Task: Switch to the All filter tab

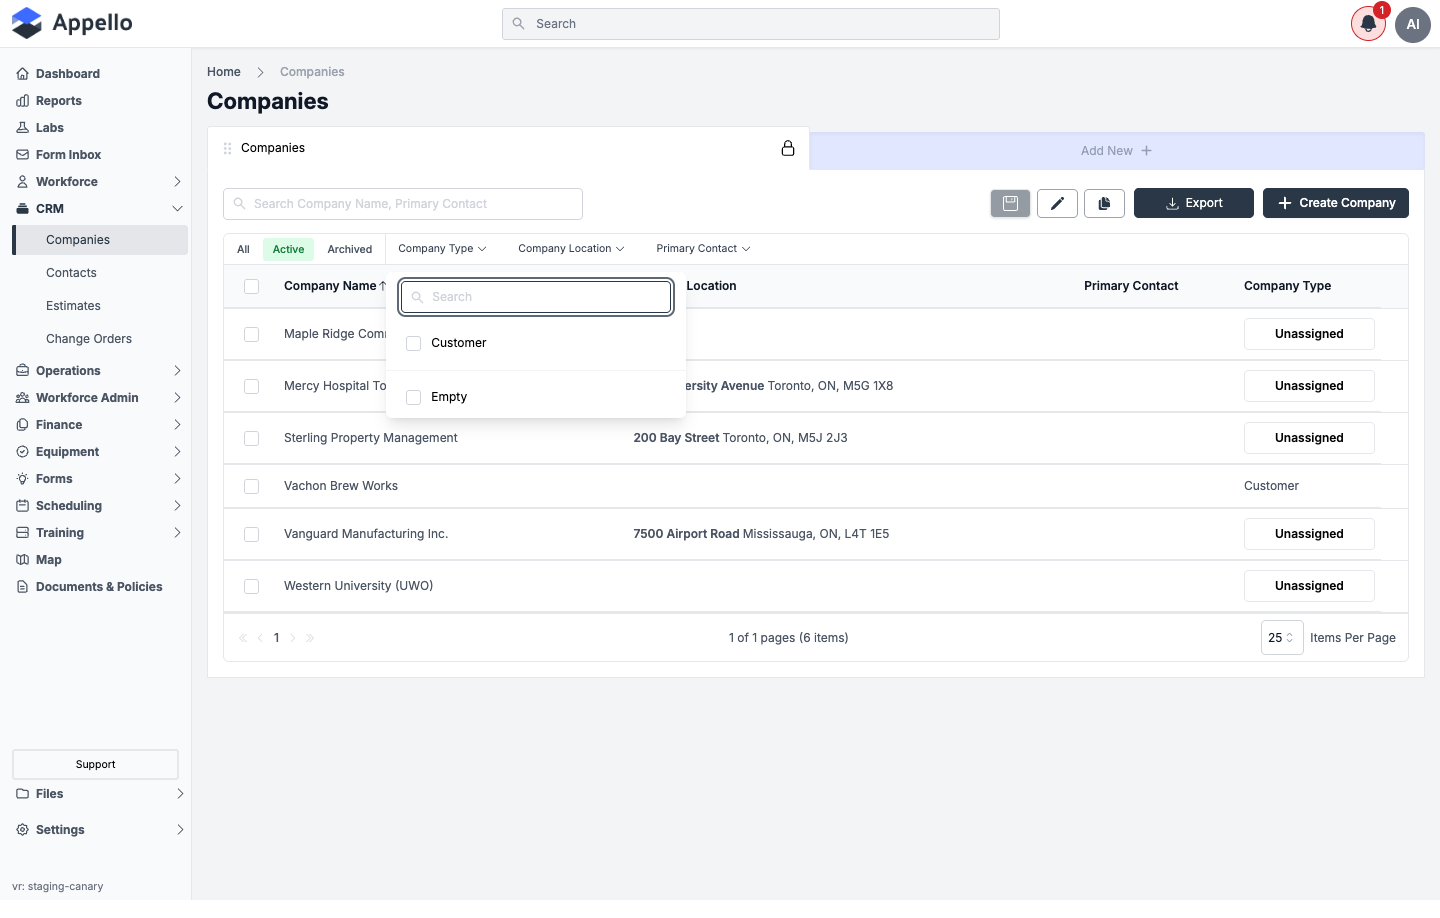Action: pos(243,249)
